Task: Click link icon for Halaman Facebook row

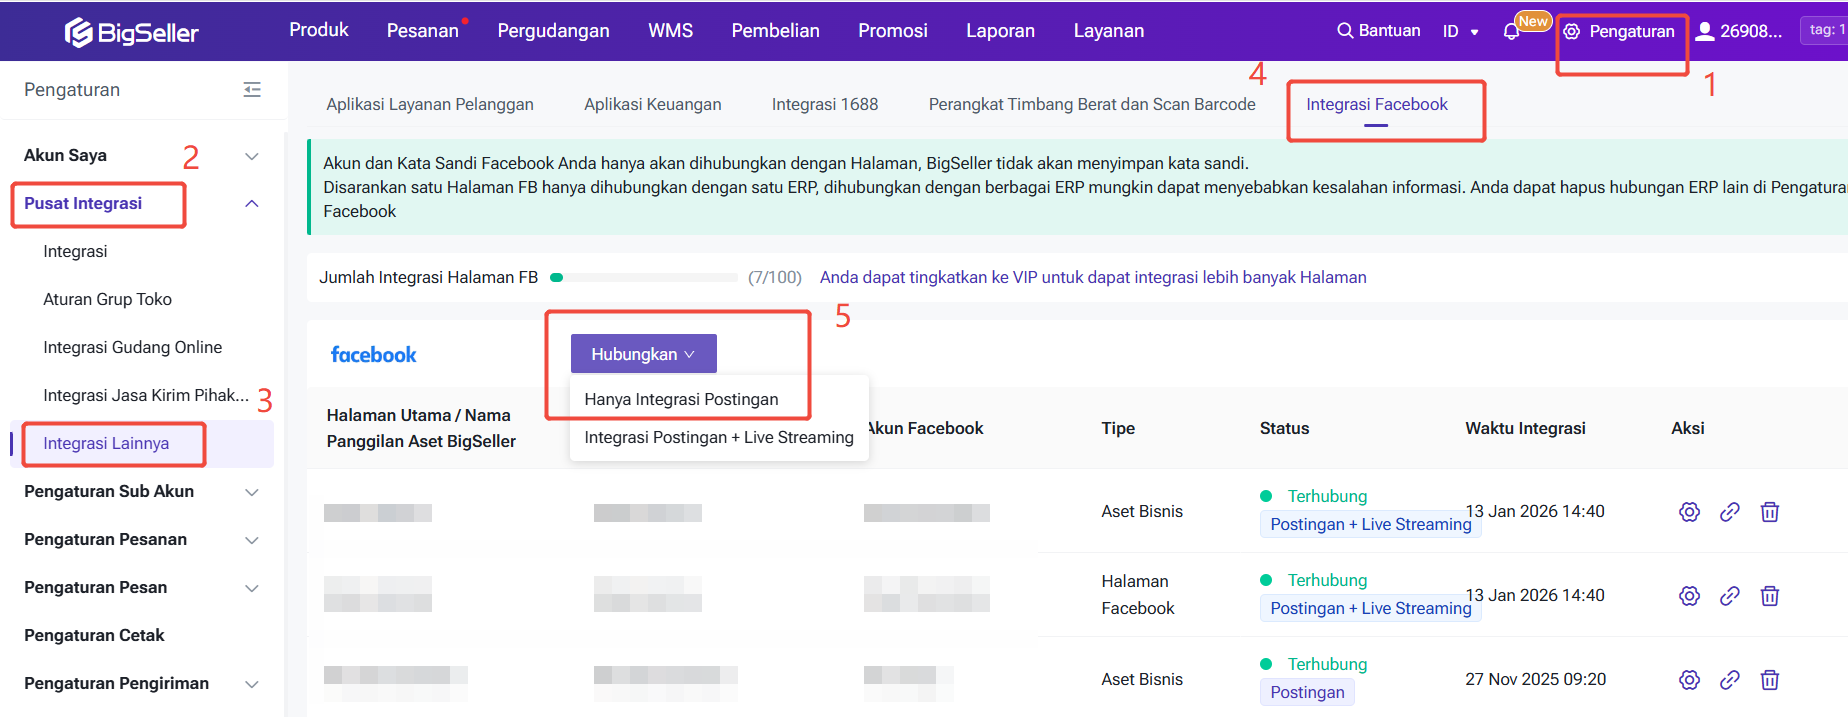Action: (x=1729, y=596)
